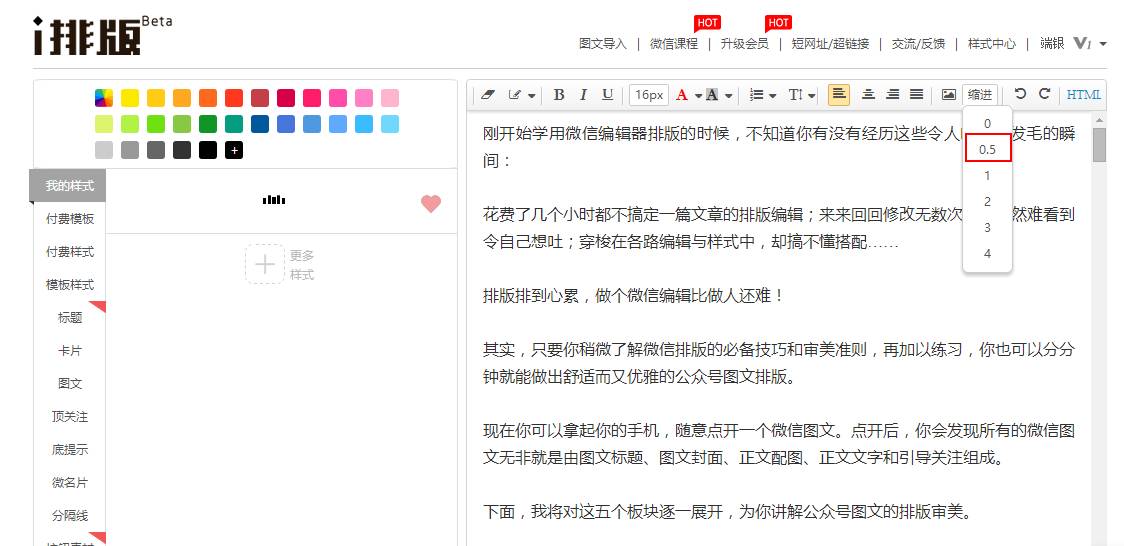
Task: Select justified text alignment
Action: (x=916, y=95)
